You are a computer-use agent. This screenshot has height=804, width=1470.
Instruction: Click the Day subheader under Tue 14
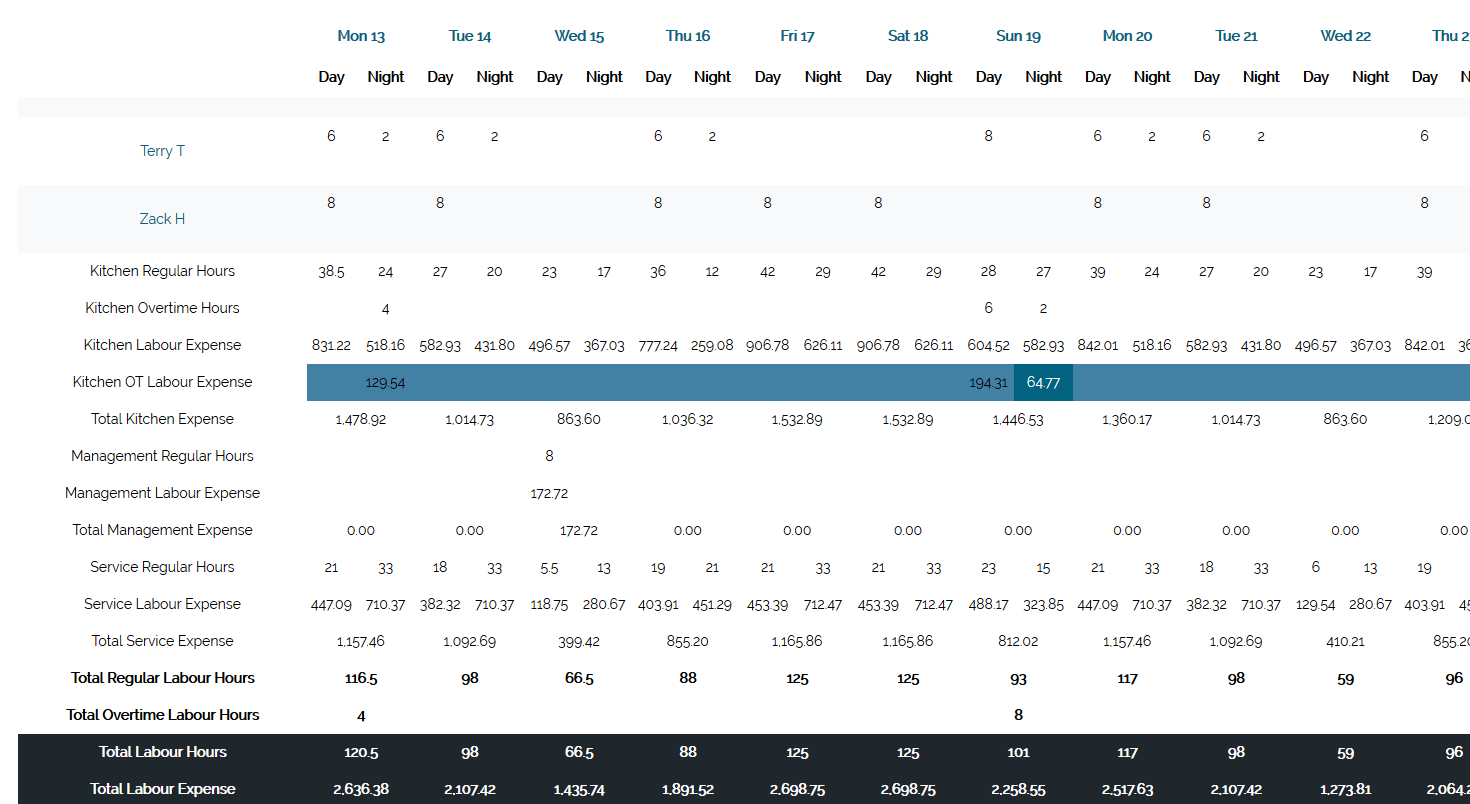point(440,77)
